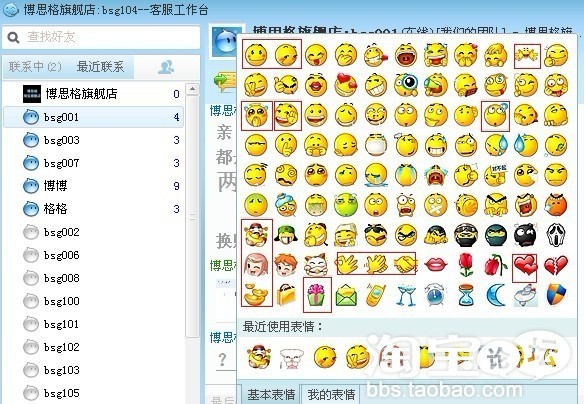
Task: Insert the clapping hands emoticon
Action: pos(376,265)
